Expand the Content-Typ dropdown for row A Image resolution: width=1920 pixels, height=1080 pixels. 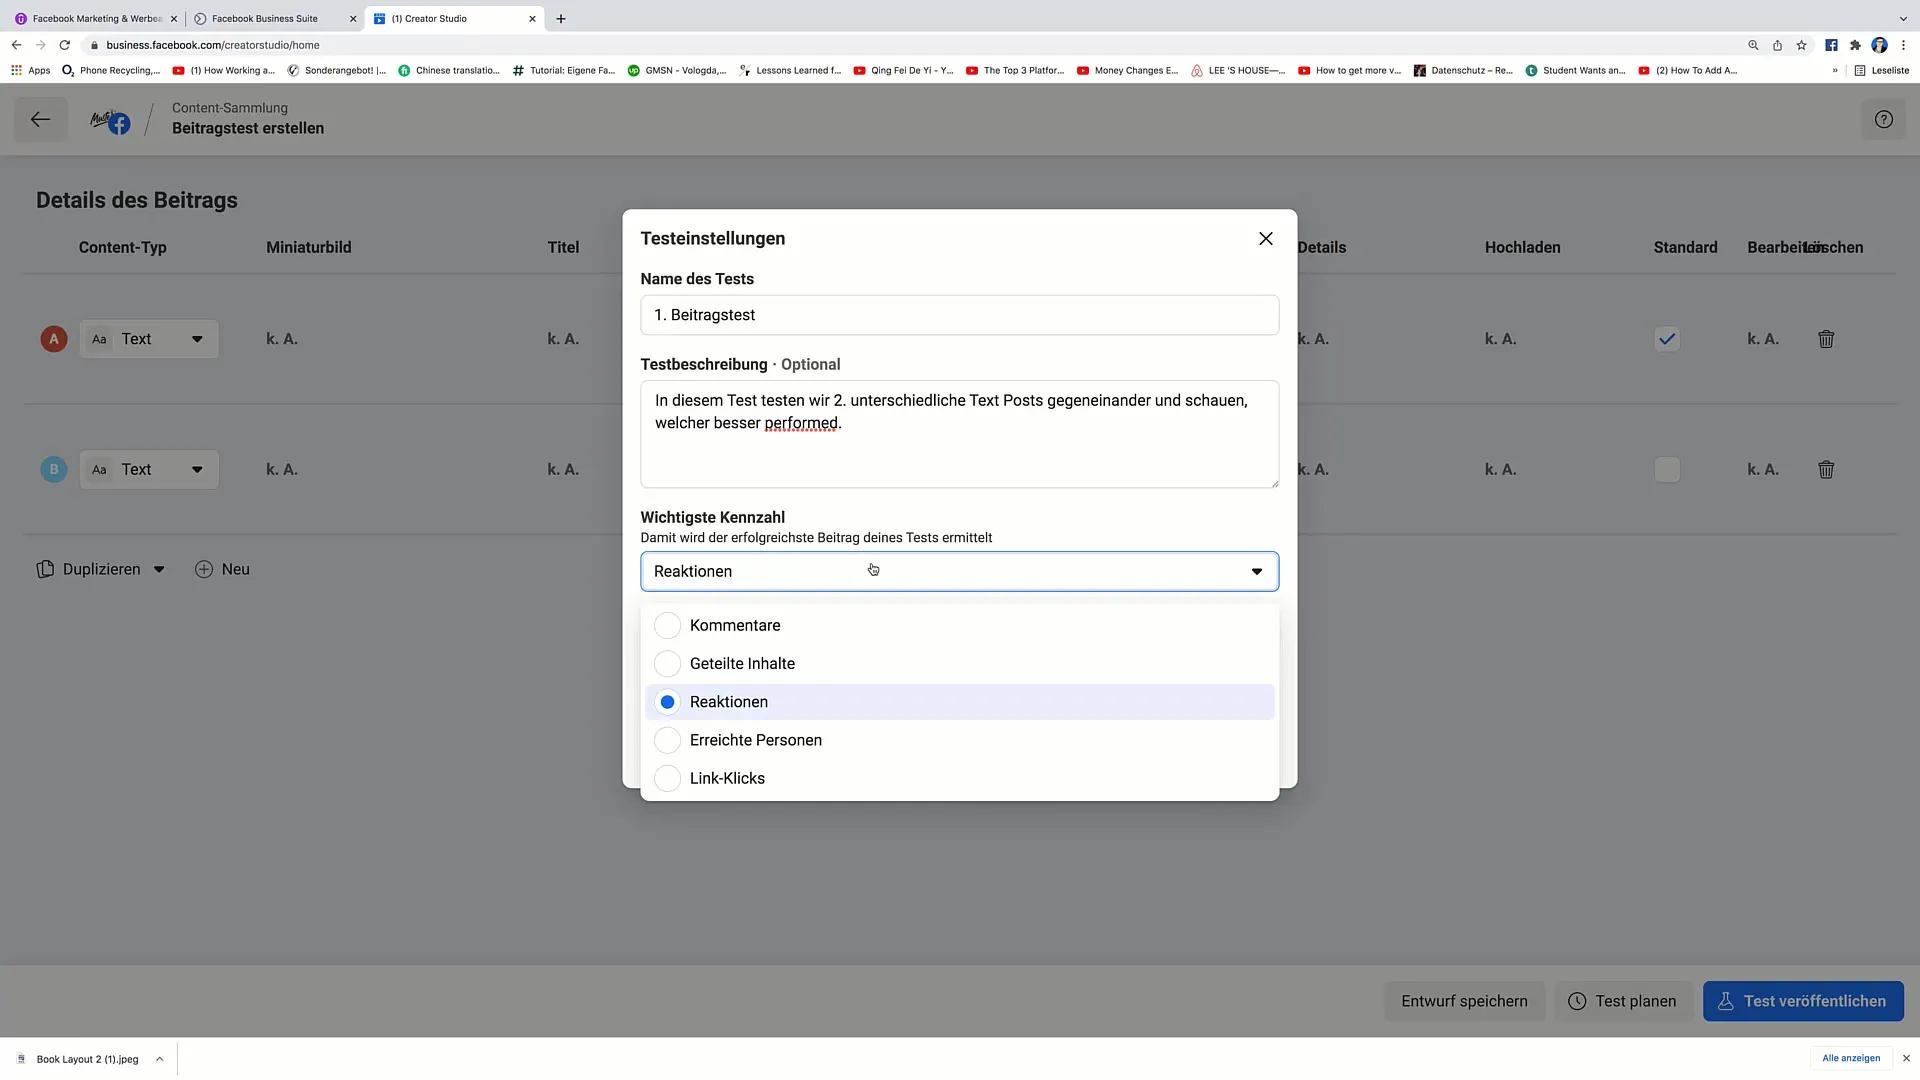pos(196,339)
